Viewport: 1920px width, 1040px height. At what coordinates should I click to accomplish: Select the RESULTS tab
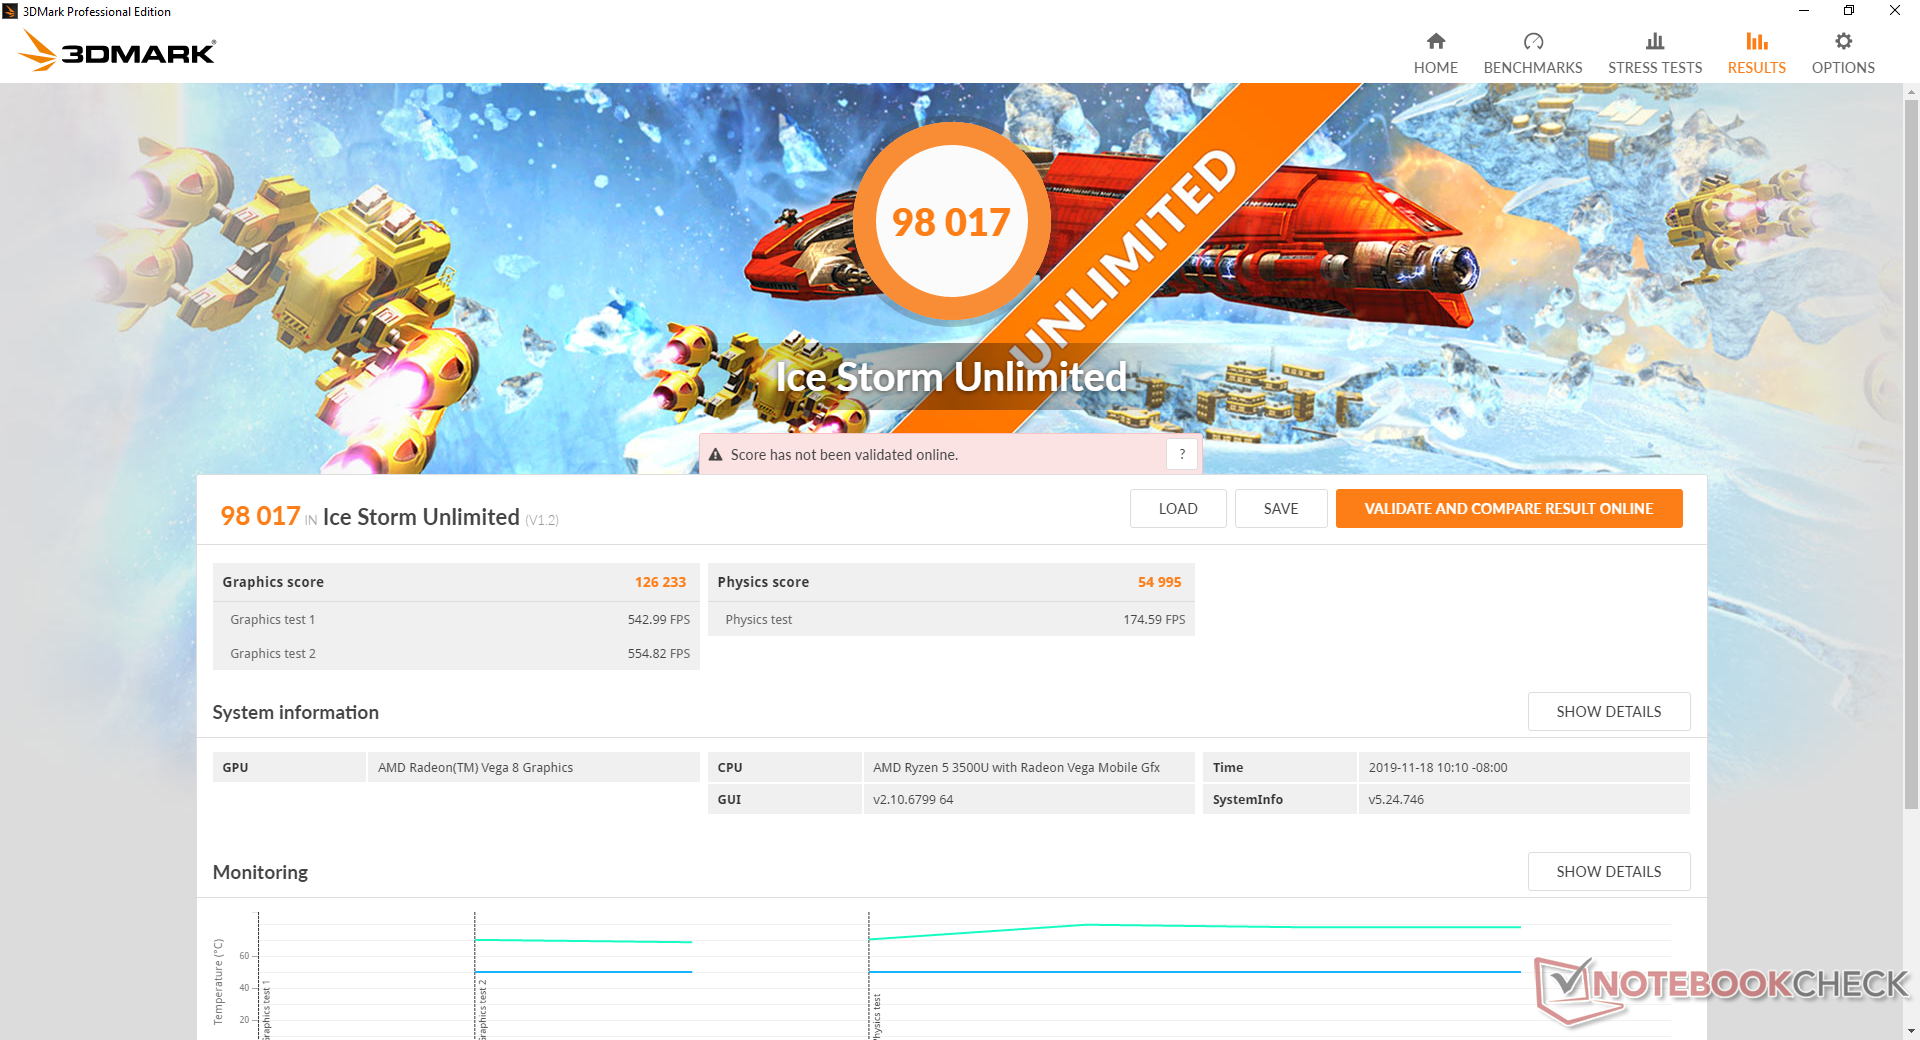(1756, 54)
